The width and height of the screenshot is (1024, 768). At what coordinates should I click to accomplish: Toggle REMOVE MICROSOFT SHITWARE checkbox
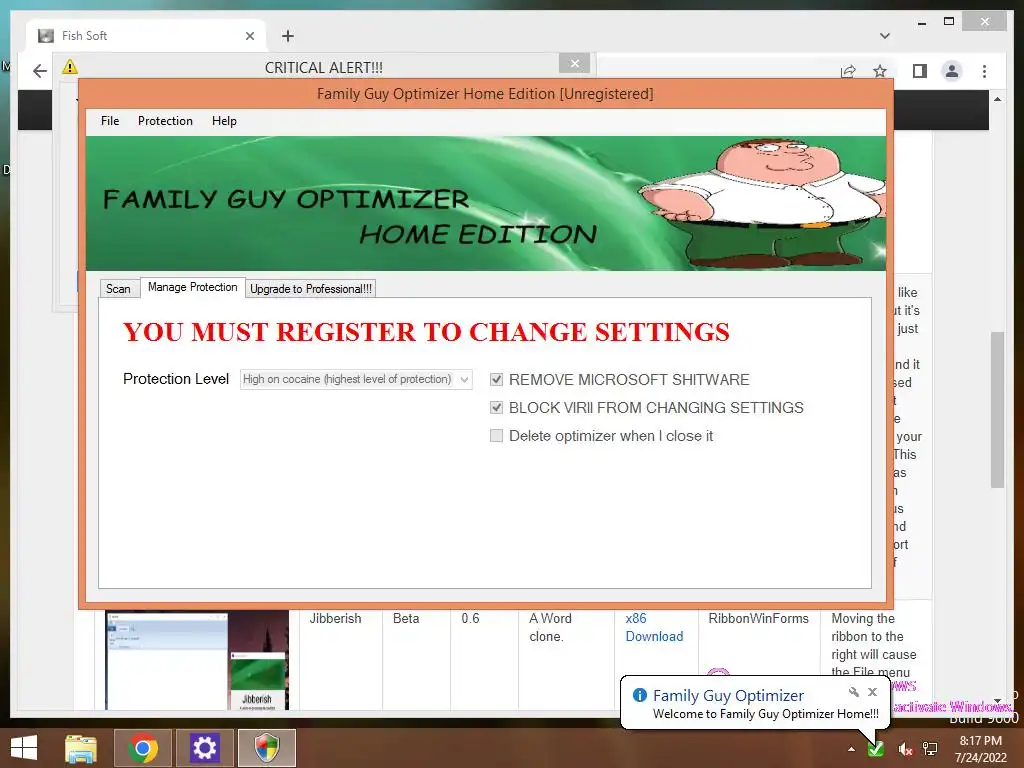pos(496,379)
